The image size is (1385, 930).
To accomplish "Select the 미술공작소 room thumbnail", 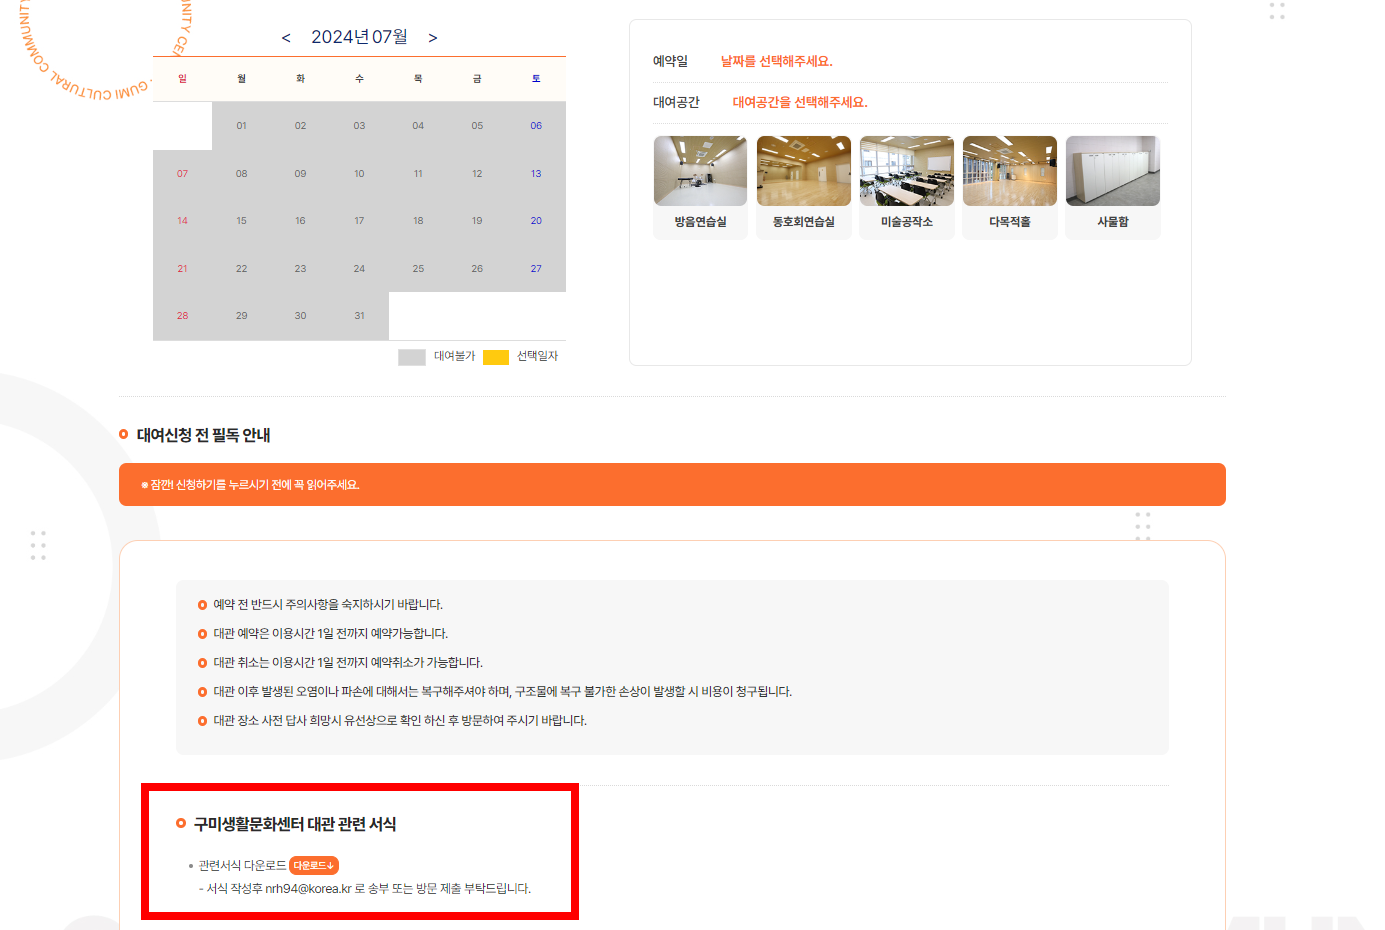I will (x=907, y=171).
